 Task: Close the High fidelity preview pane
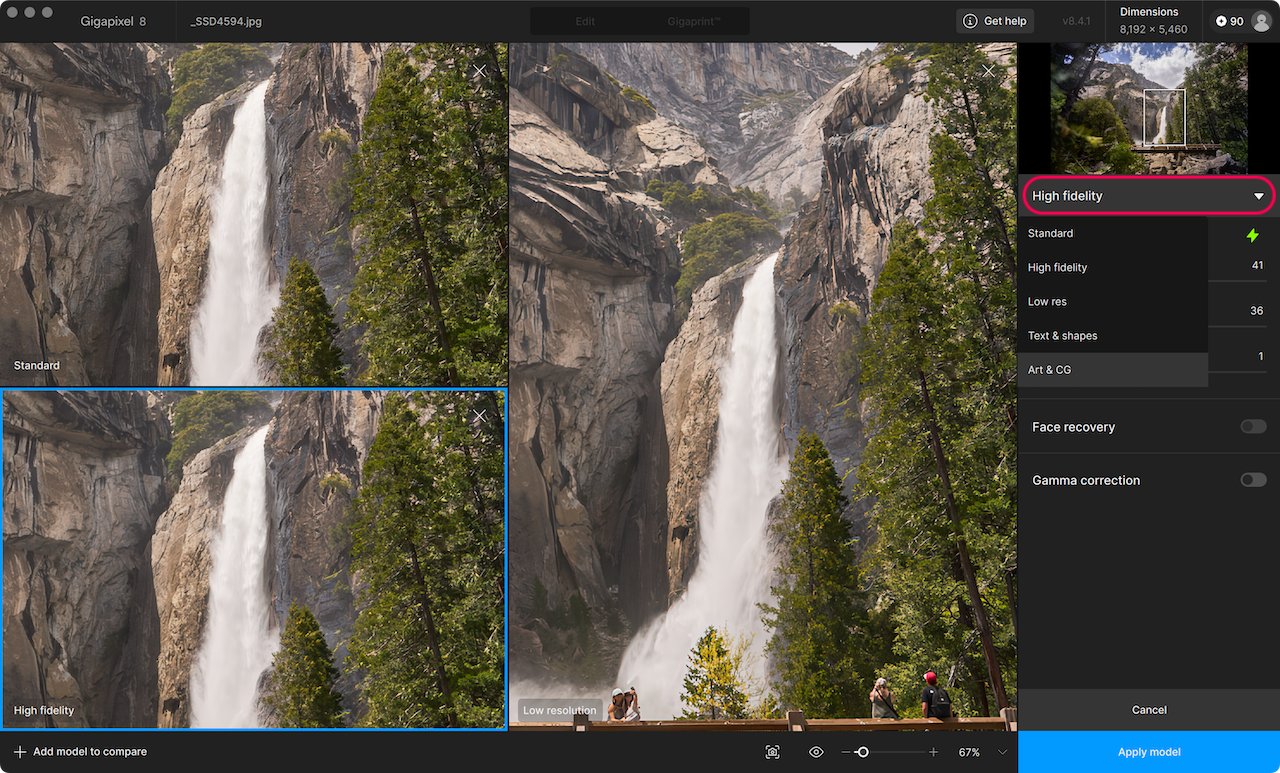pyautogui.click(x=480, y=416)
